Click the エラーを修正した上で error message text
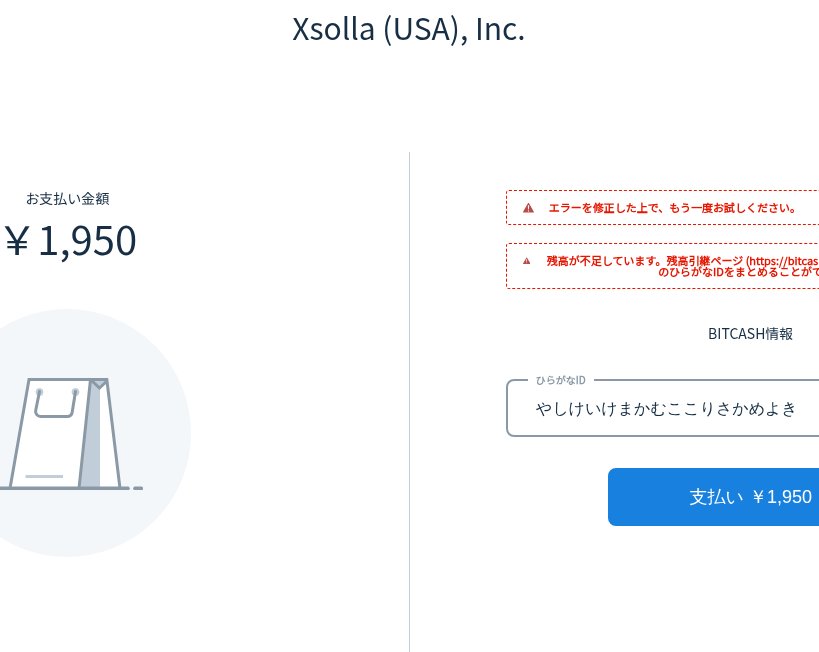This screenshot has width=819, height=652. point(672,208)
